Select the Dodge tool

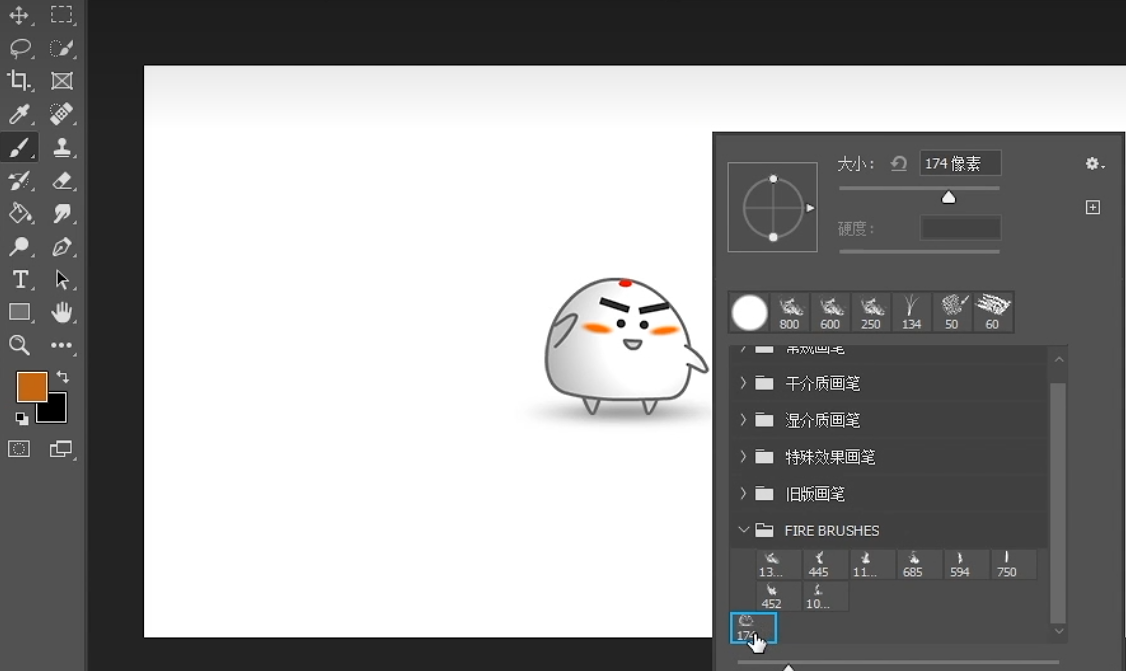(19, 246)
